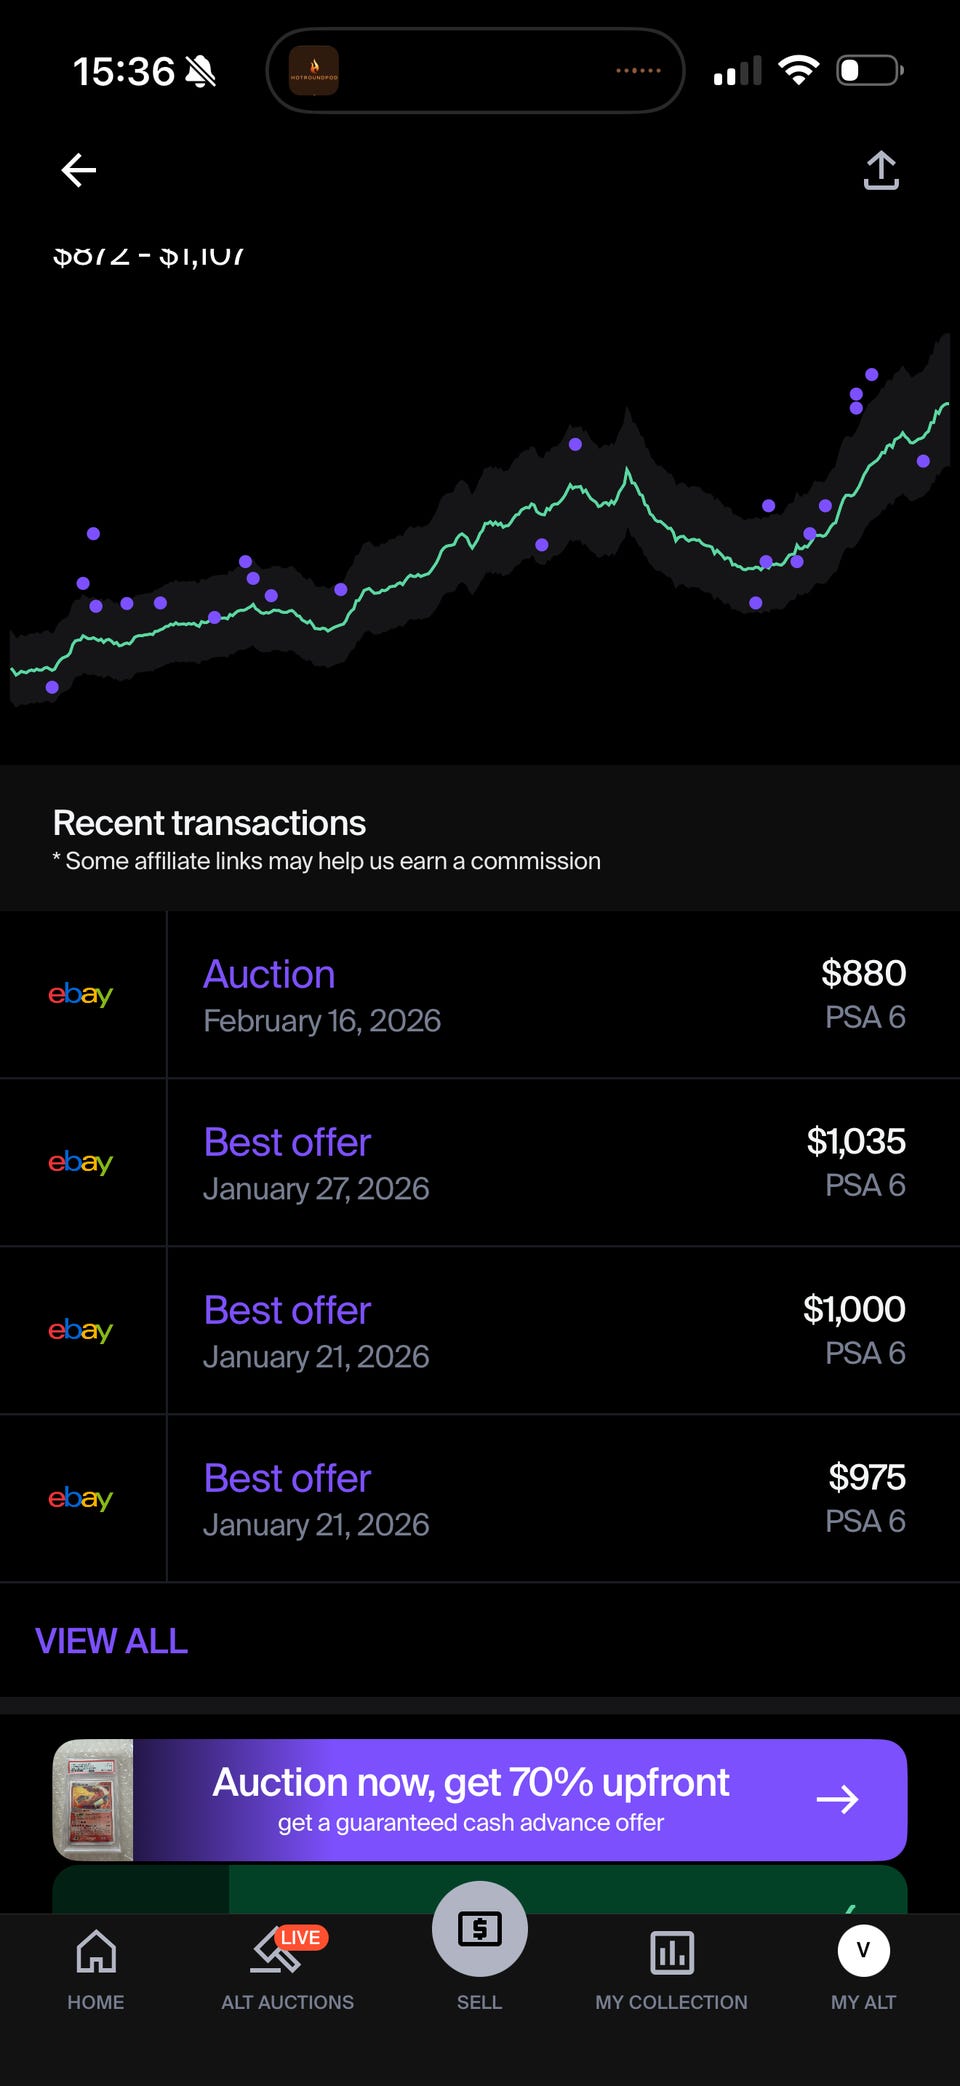
Task: Select the highest purple point on chart
Action: (x=872, y=374)
